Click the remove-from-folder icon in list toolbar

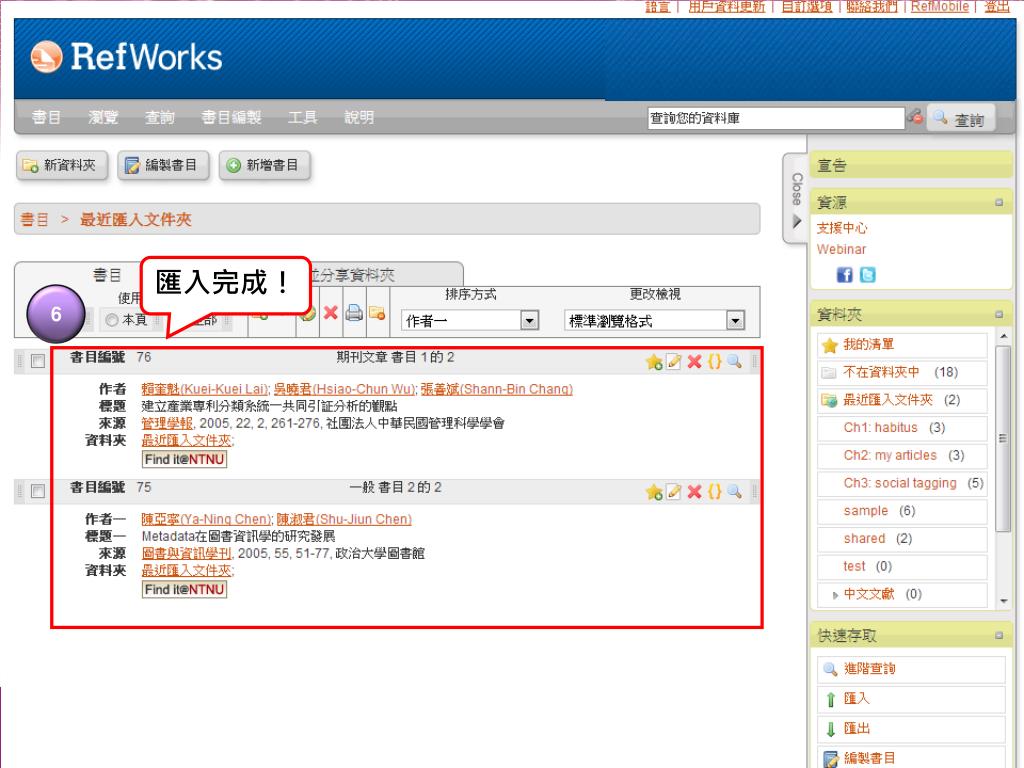pyautogui.click(x=377, y=313)
